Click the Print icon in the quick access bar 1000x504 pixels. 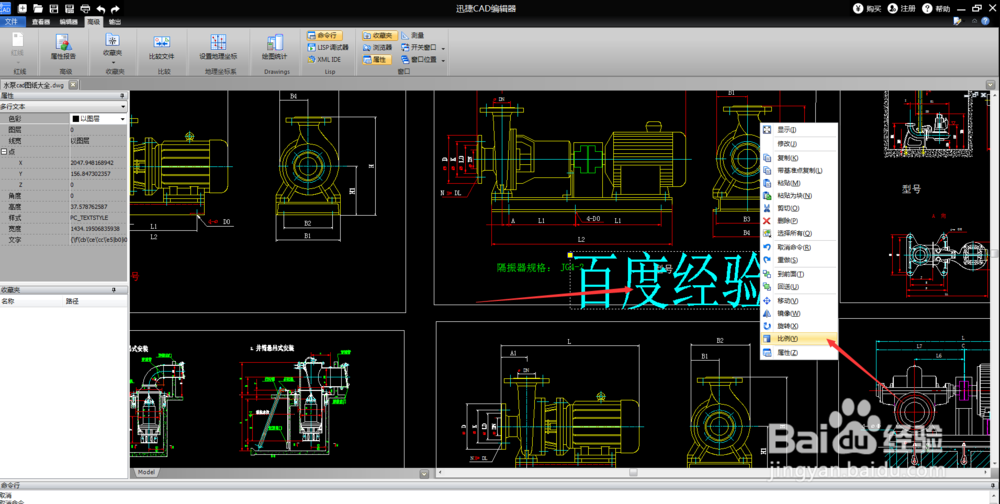pyautogui.click(x=85, y=9)
